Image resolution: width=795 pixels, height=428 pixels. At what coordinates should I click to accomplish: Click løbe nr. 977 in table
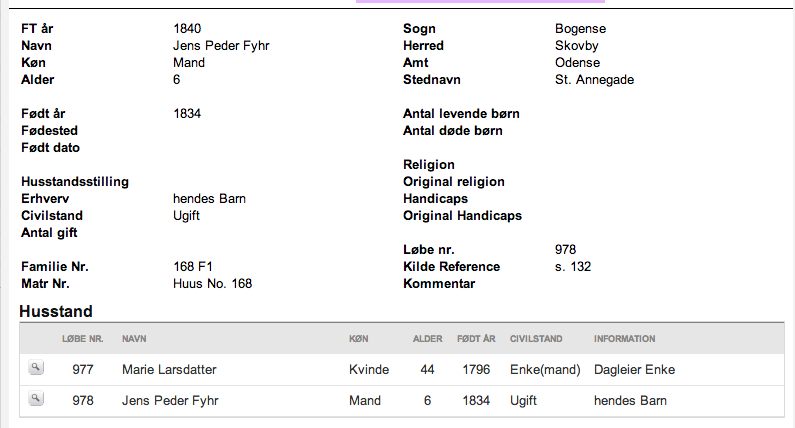point(83,370)
